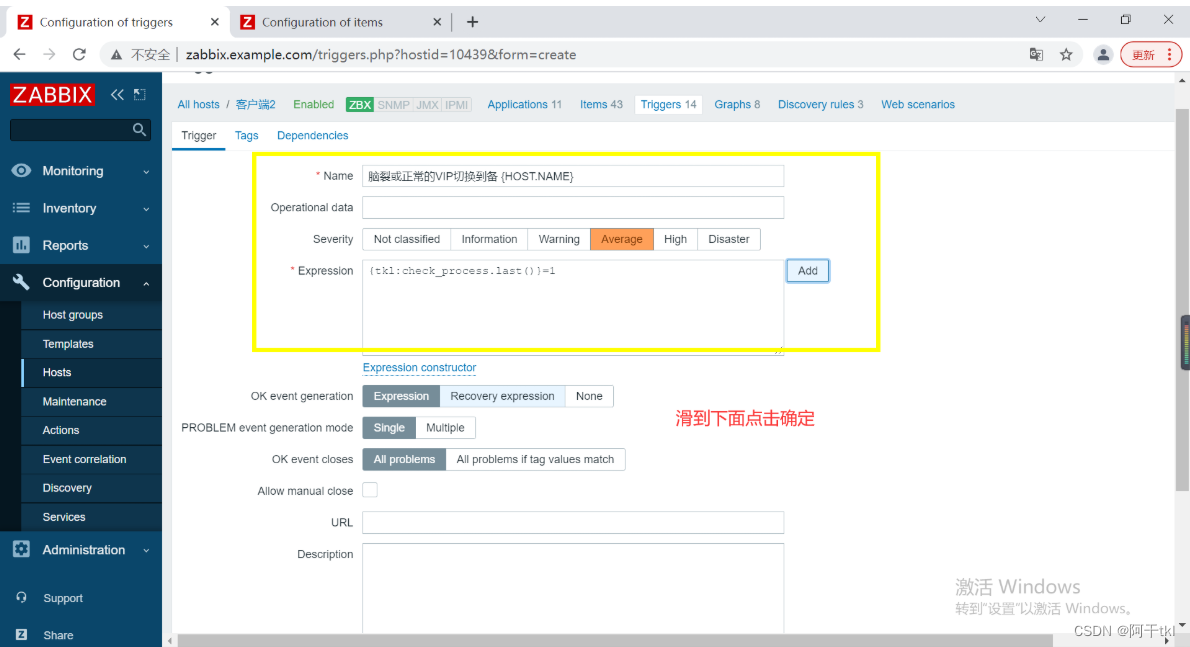The height and width of the screenshot is (647, 1190).
Task: Open the Graphs 8 link
Action: point(737,105)
